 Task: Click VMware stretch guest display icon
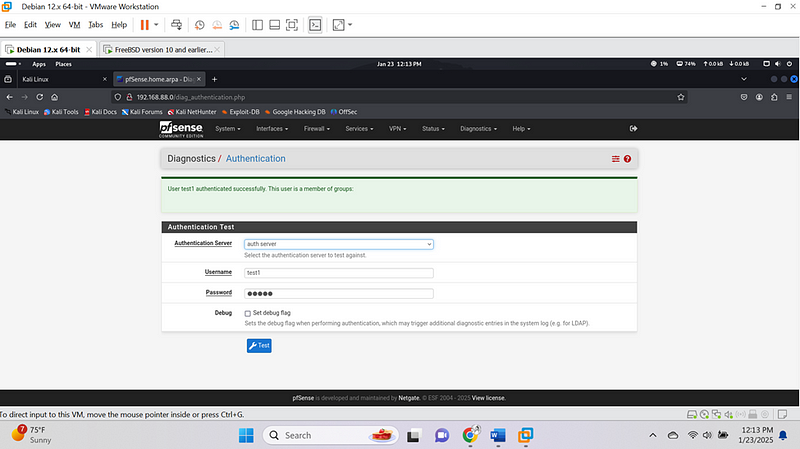point(338,25)
